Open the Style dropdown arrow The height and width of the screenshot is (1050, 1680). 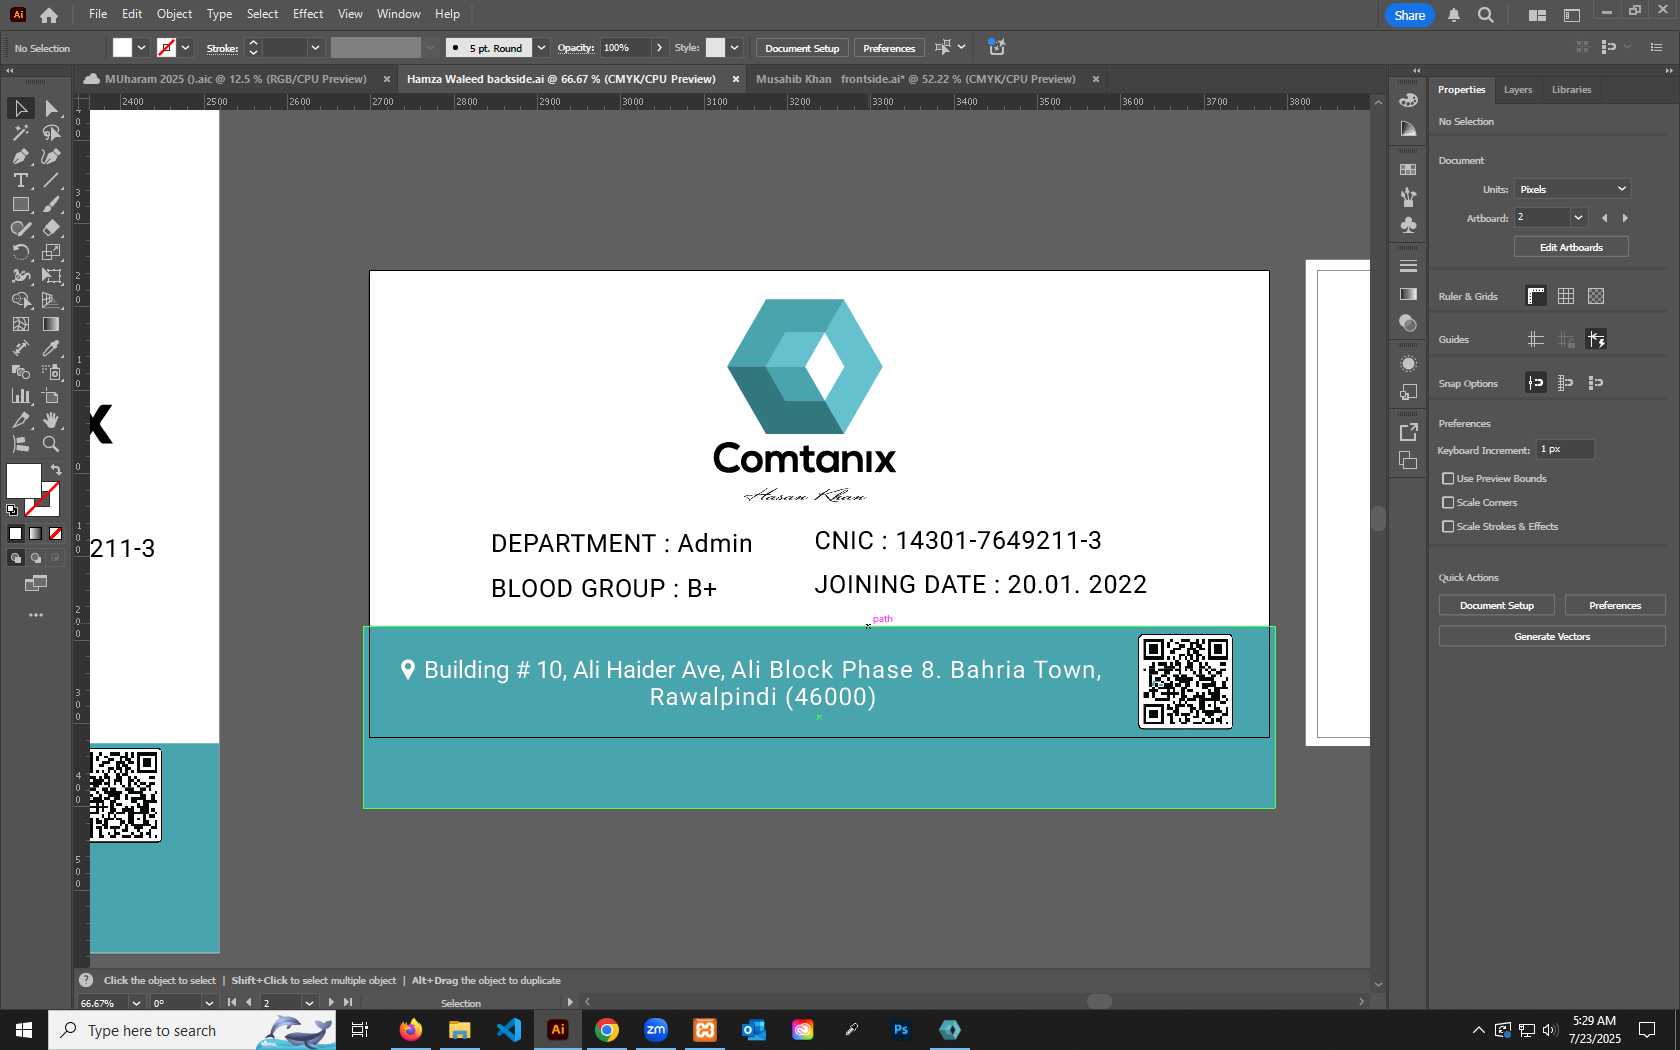[x=735, y=48]
